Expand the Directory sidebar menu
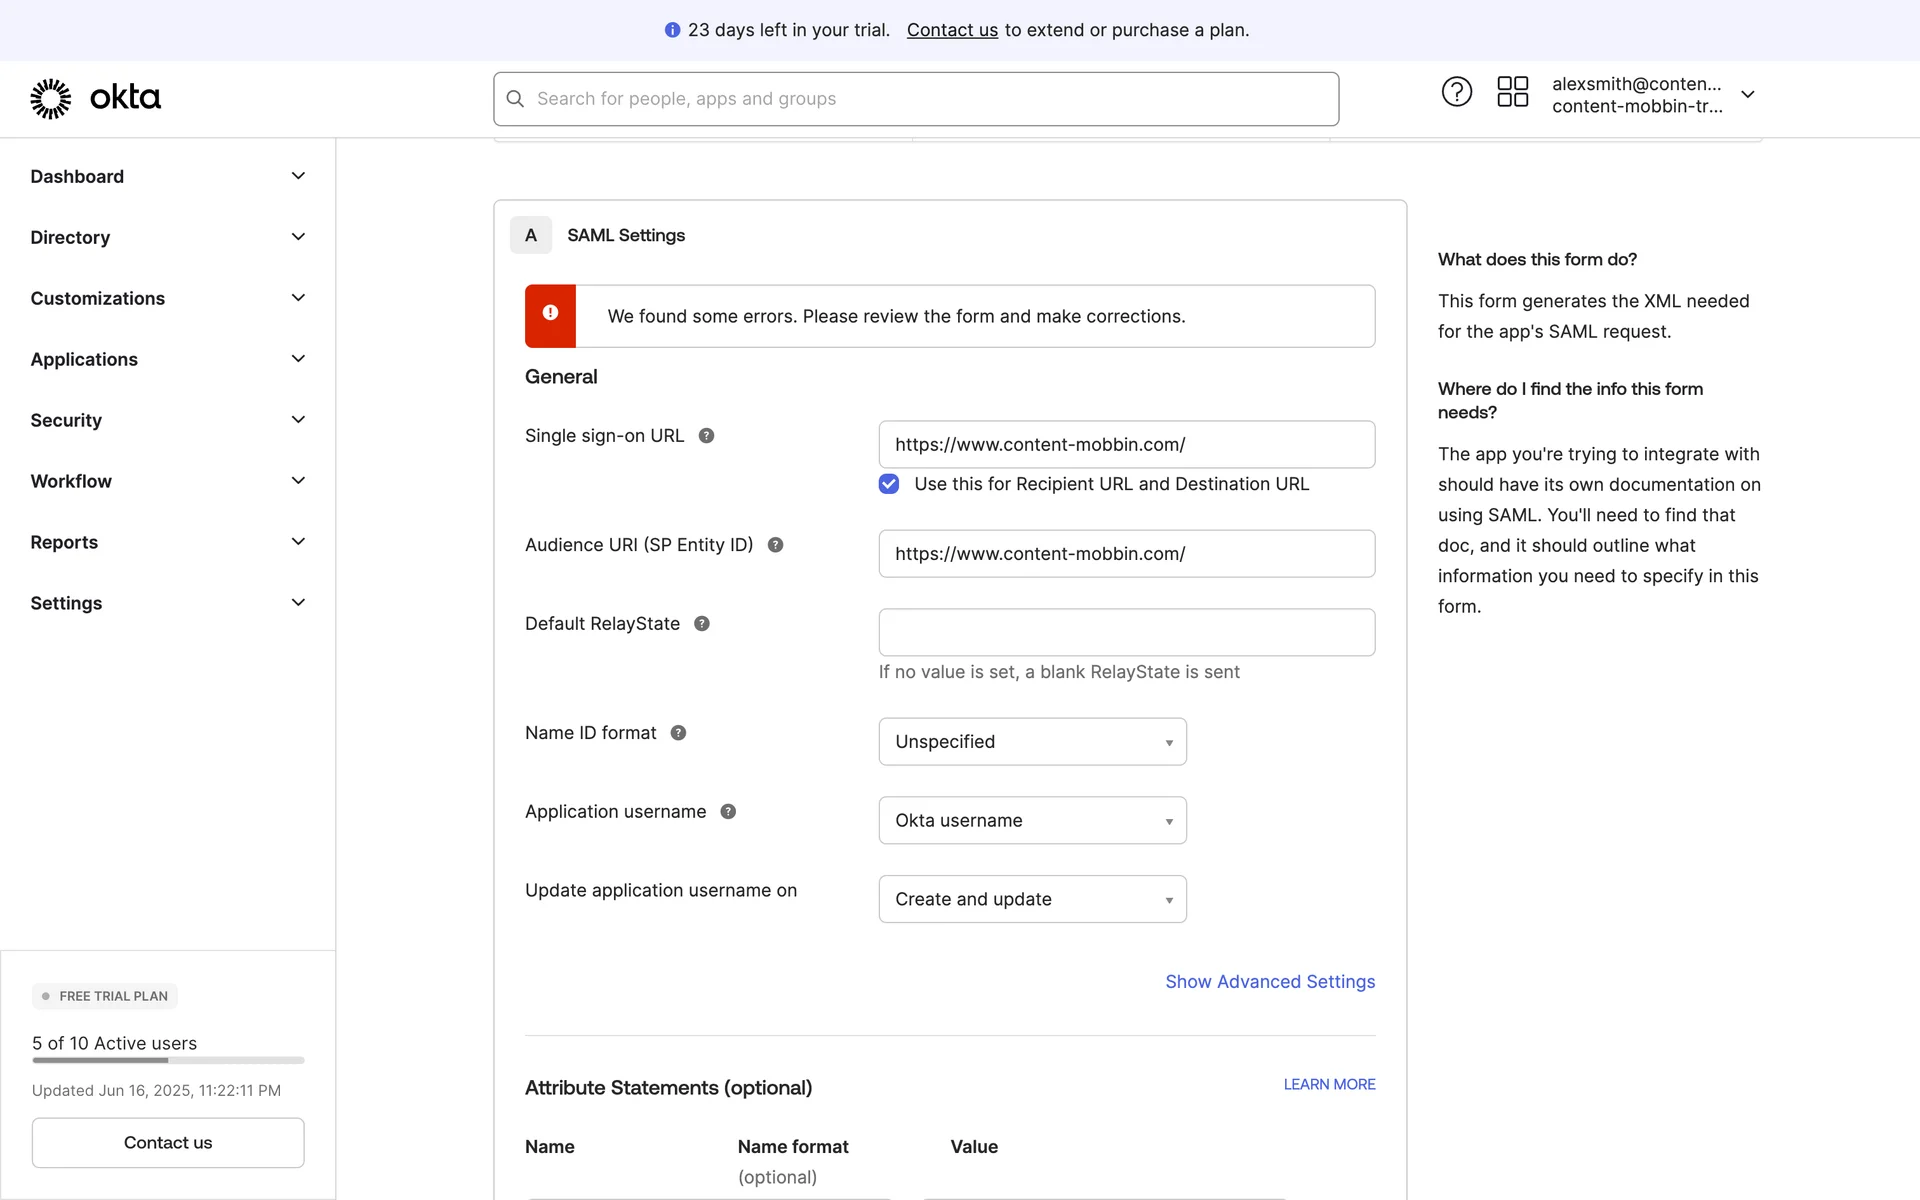This screenshot has width=1920, height=1200. [x=167, y=237]
